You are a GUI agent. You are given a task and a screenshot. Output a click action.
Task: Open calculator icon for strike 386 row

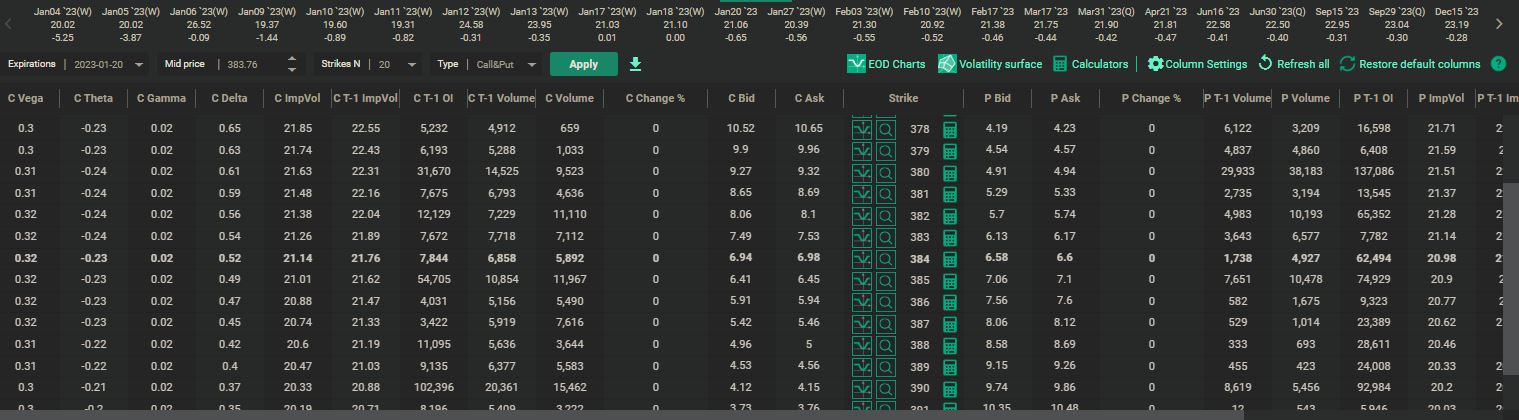coord(950,300)
